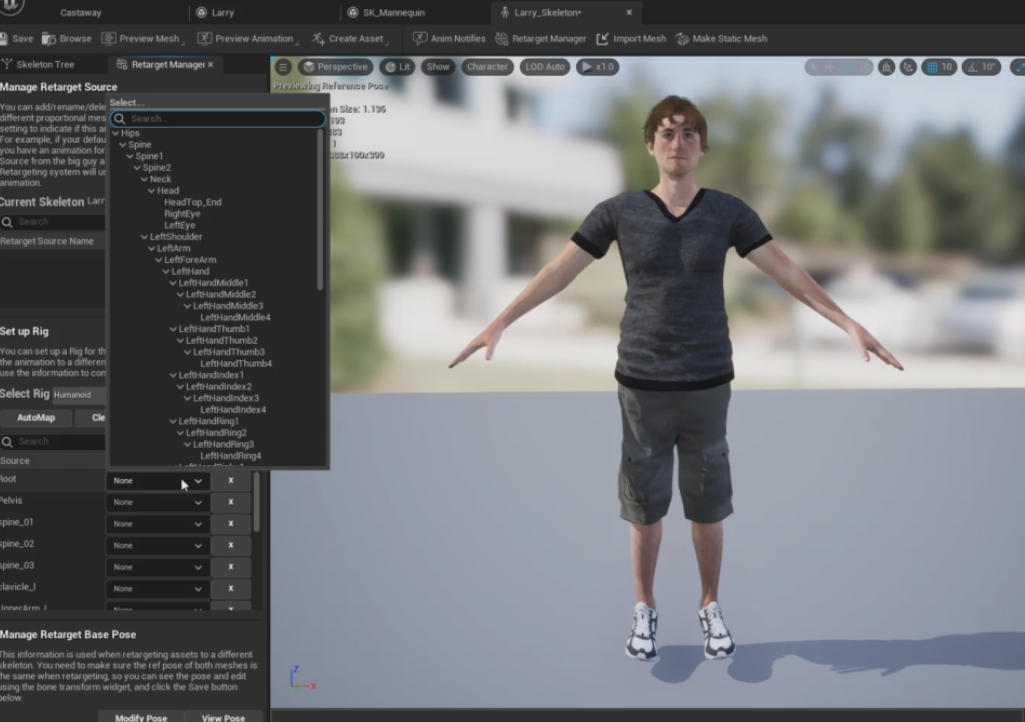This screenshot has width=1025, height=722.
Task: Open the spine_03 bone mapping dropdown
Action: 158,567
